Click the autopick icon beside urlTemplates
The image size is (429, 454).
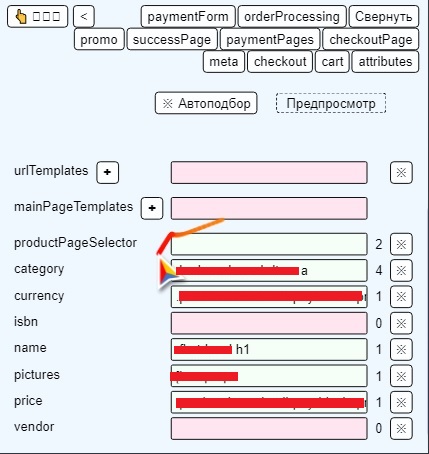pyautogui.click(x=401, y=172)
